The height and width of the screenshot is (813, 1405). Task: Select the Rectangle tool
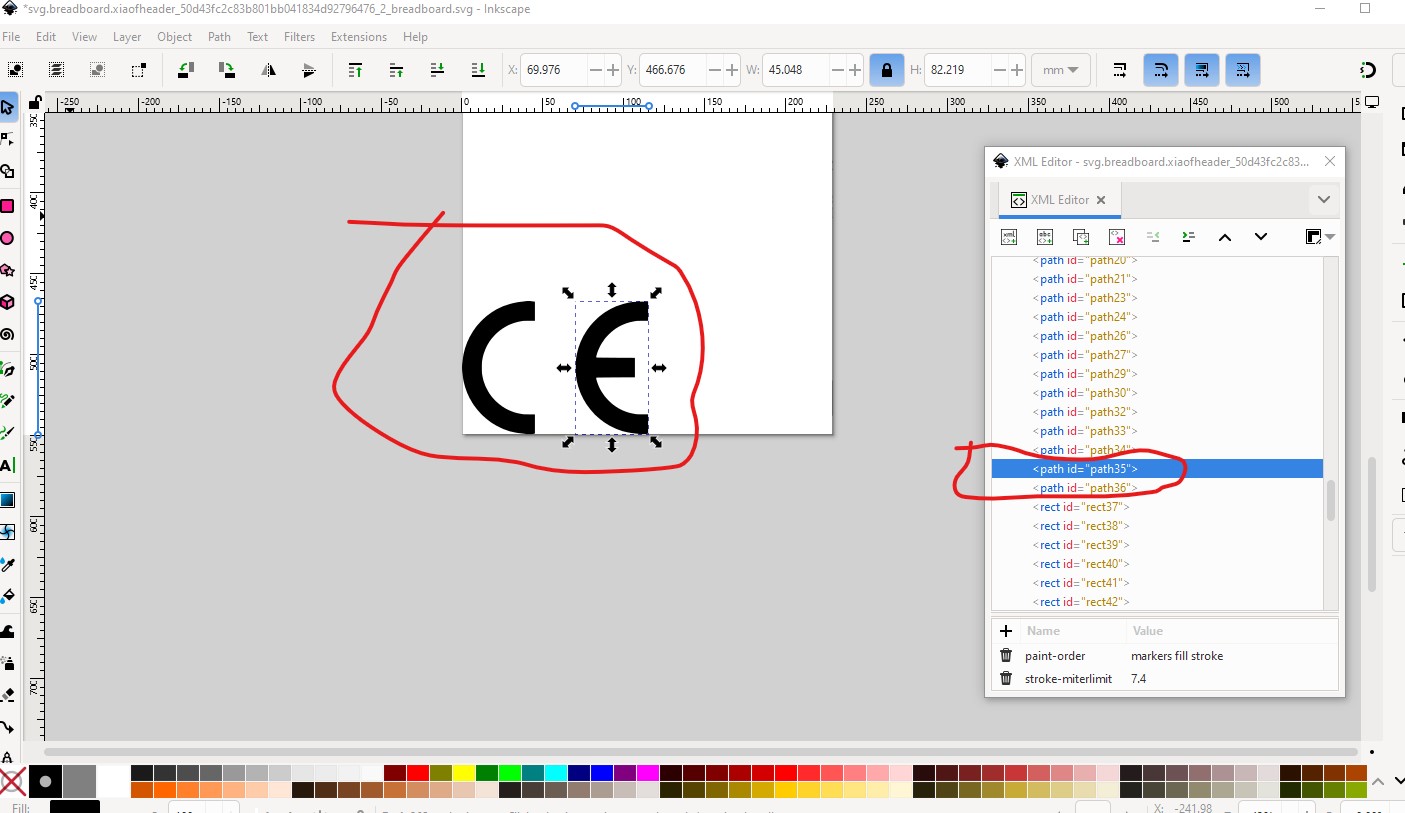[8, 206]
